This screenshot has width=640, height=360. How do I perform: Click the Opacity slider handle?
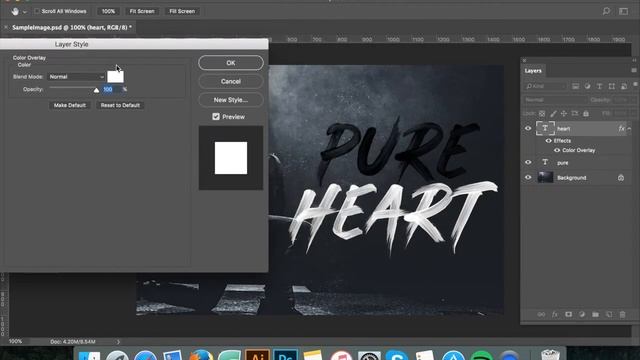96,90
